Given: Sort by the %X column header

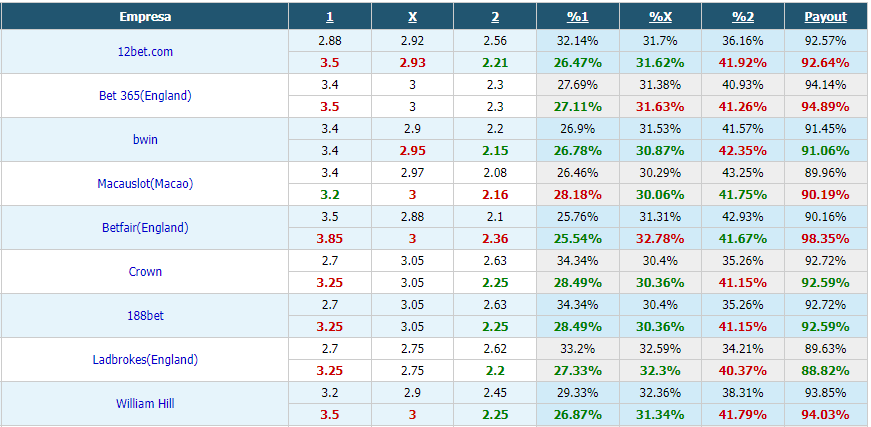Looking at the screenshot, I should pyautogui.click(x=660, y=17).
